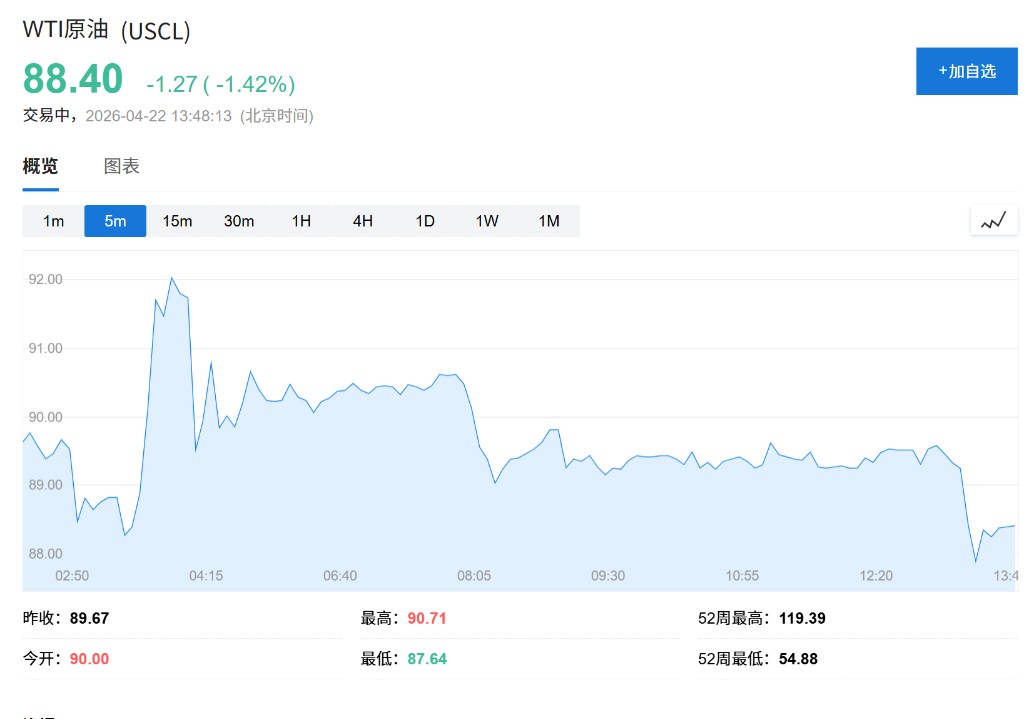
Task: Show the 1D daily chart
Action: (x=425, y=221)
